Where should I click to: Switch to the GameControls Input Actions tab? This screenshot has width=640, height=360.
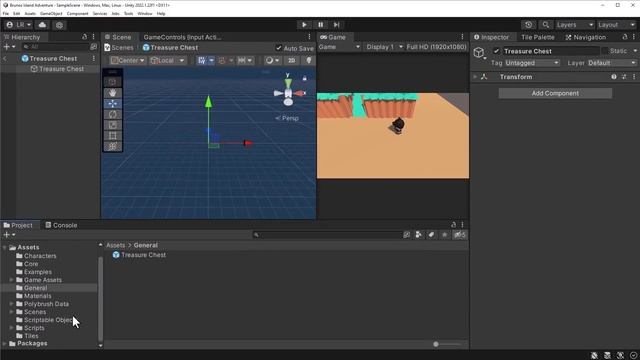182,37
